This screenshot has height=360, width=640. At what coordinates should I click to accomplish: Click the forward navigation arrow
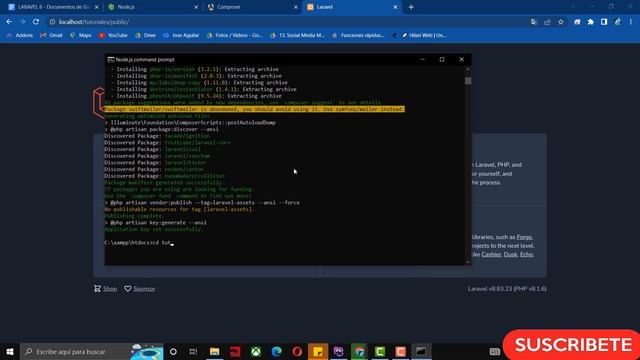[22, 22]
